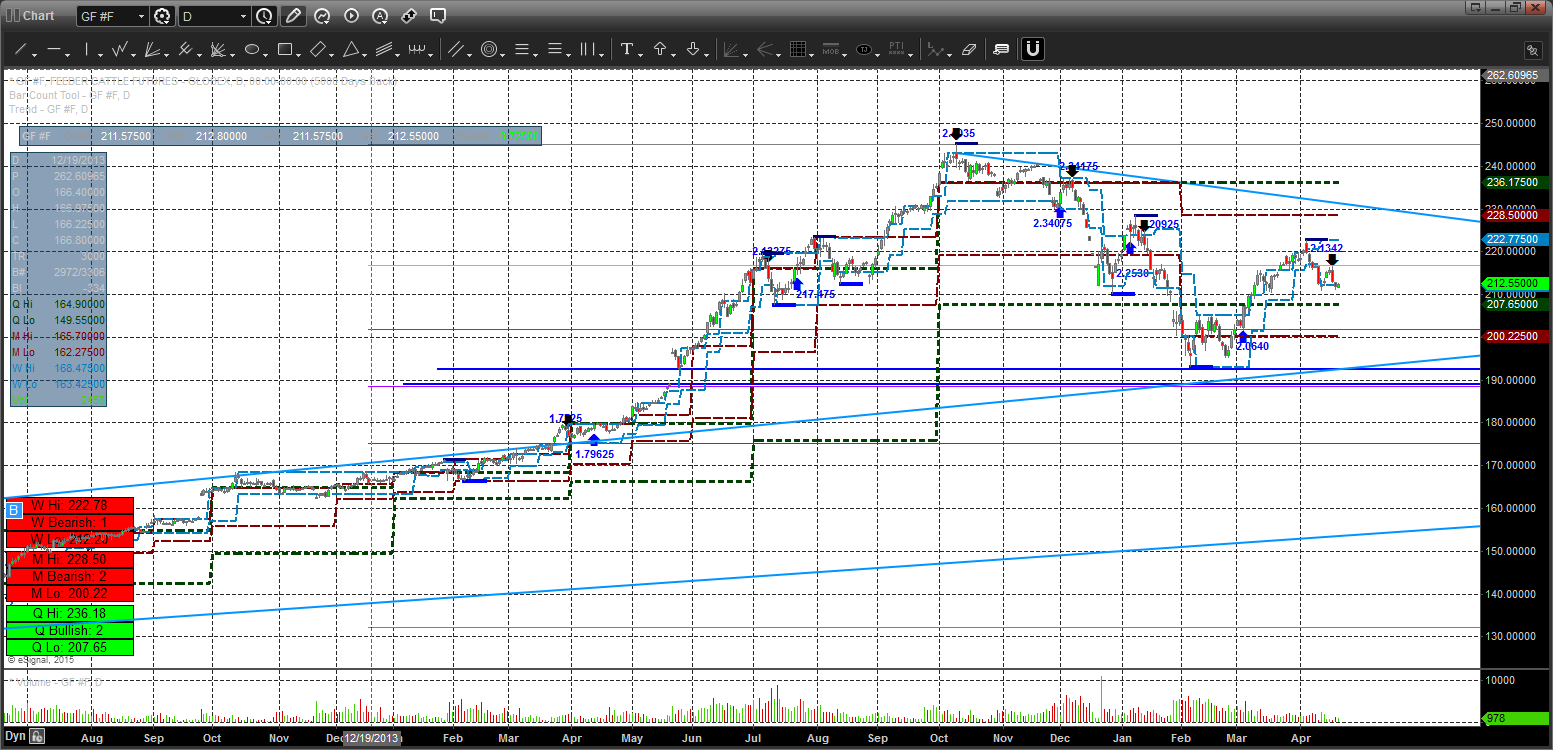Image resolution: width=1553 pixels, height=750 pixels.
Task: Choose the rectangle drawing tool
Action: 284,49
